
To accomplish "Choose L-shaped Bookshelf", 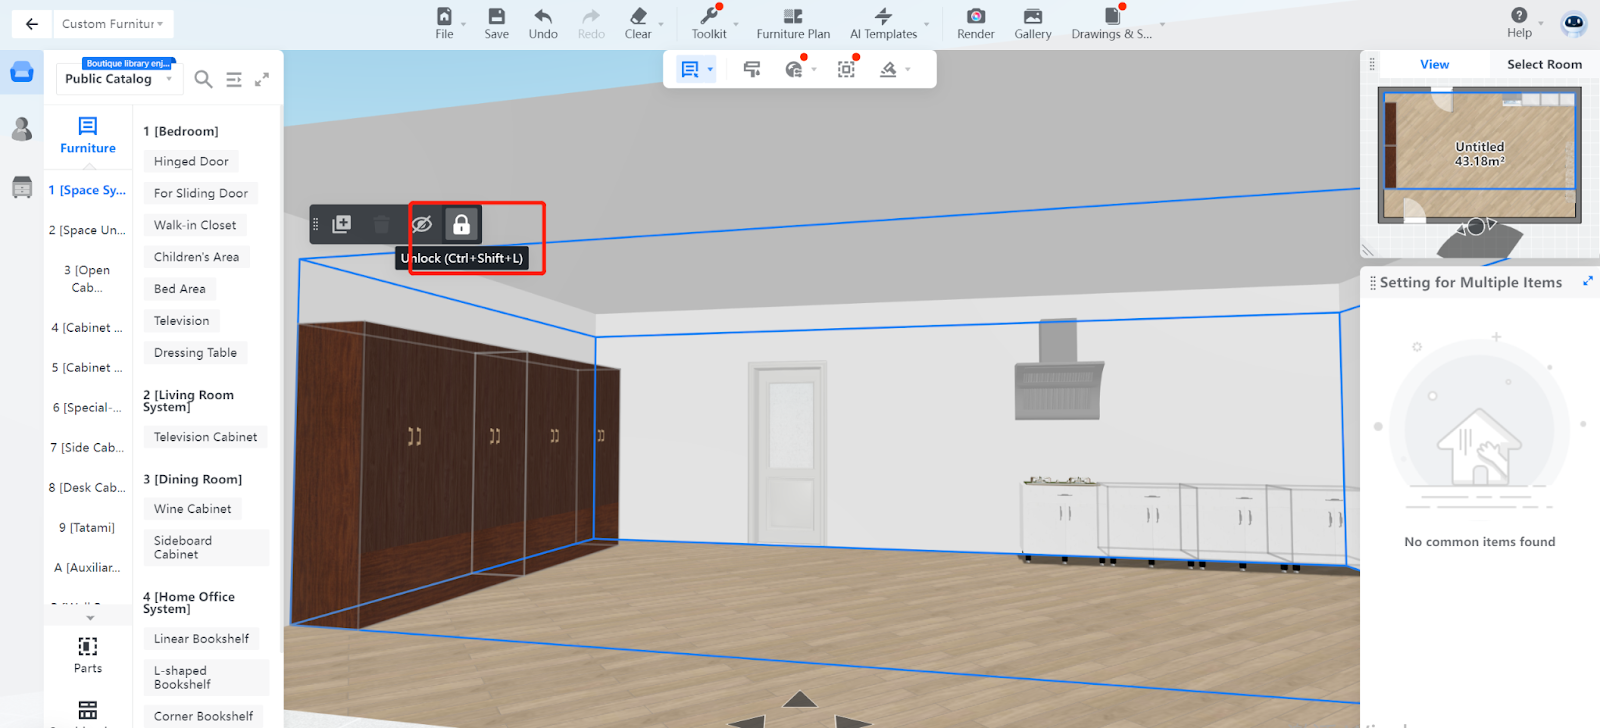I will point(206,678).
